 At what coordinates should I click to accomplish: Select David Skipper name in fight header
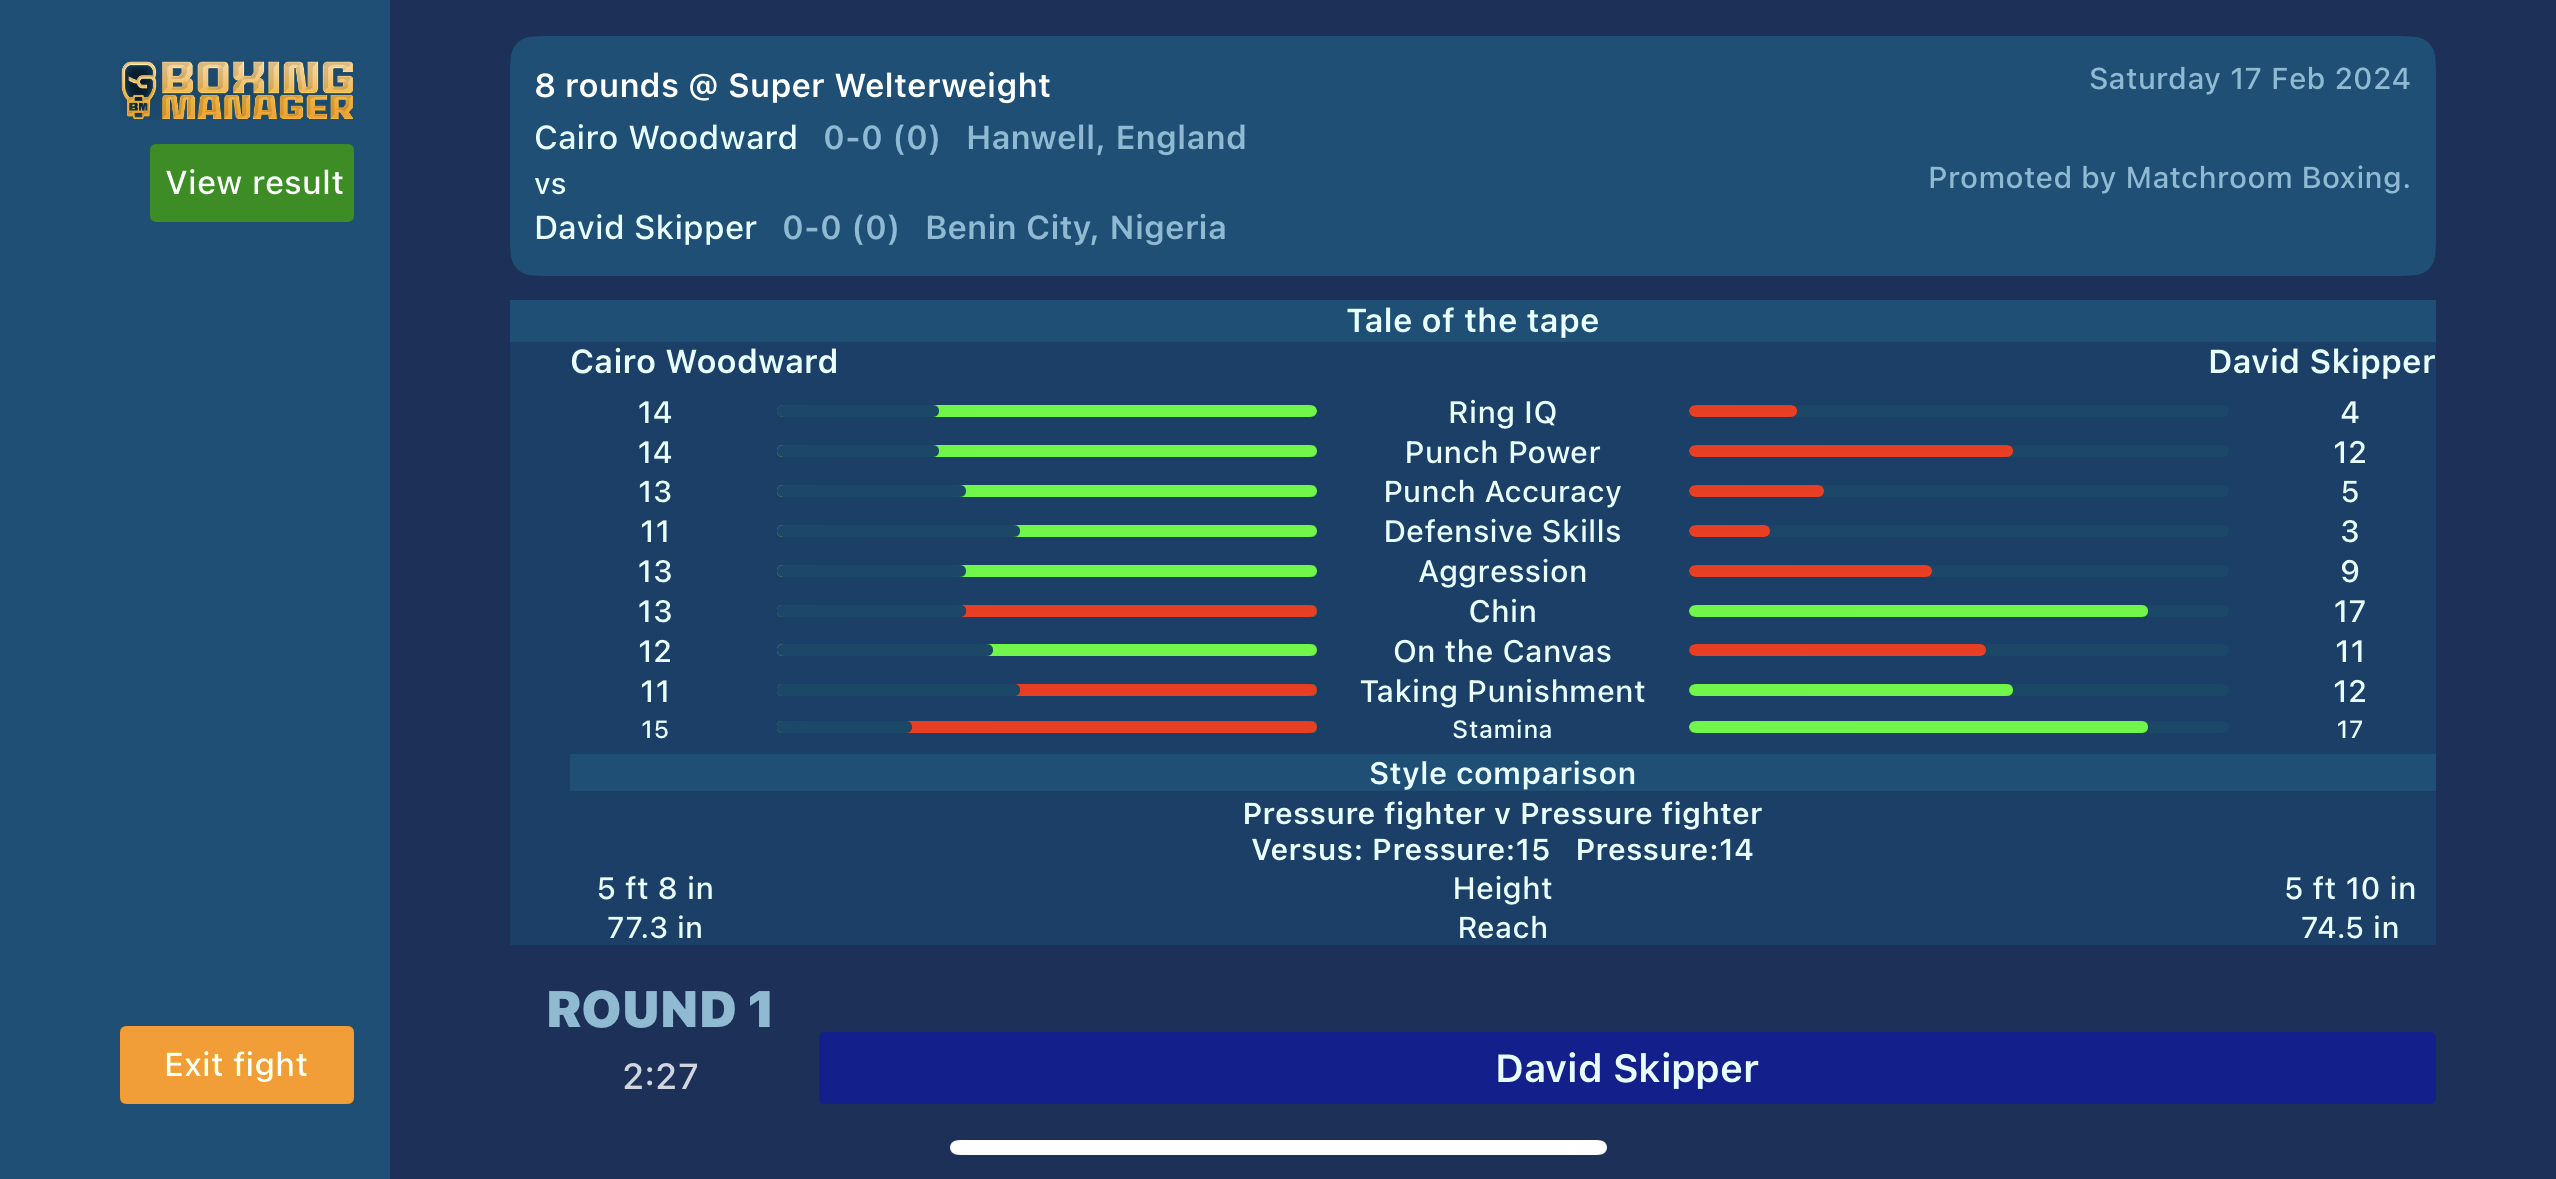pyautogui.click(x=645, y=228)
